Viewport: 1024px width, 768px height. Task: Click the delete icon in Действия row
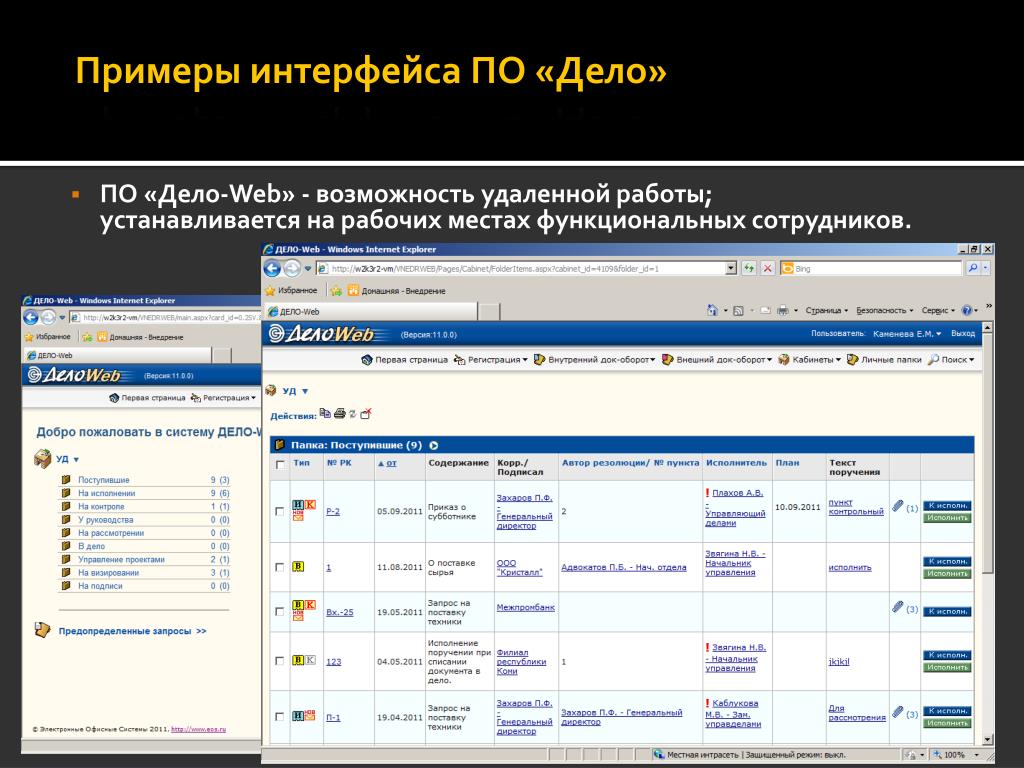pos(366,413)
